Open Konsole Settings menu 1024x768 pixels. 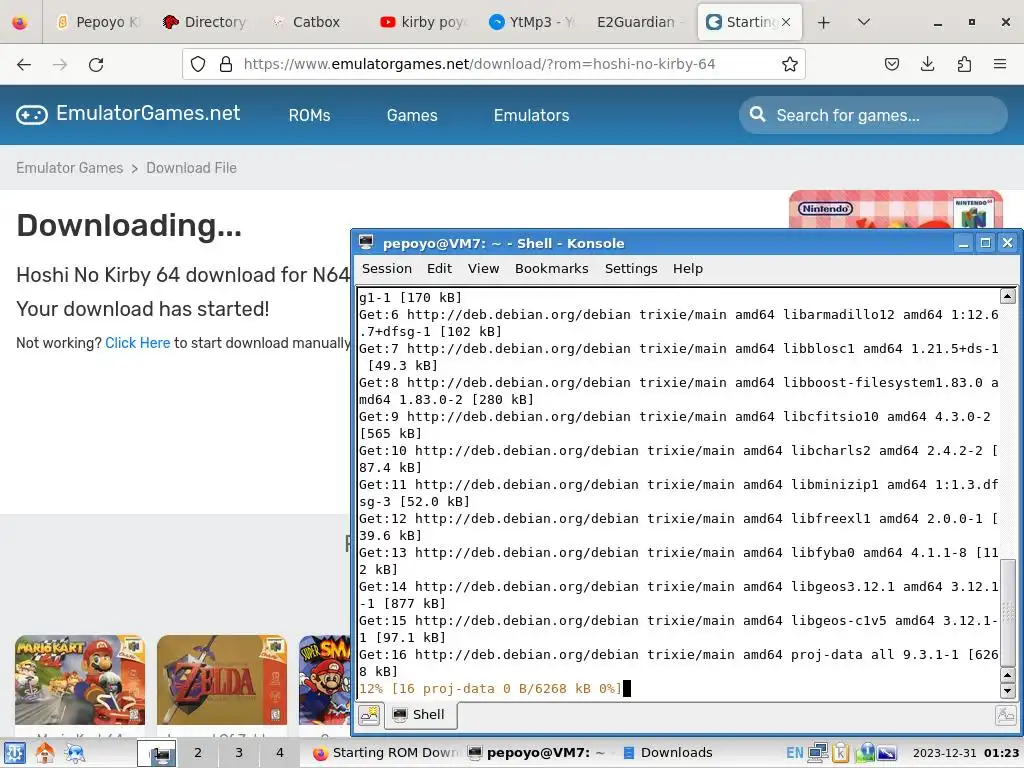click(630, 268)
